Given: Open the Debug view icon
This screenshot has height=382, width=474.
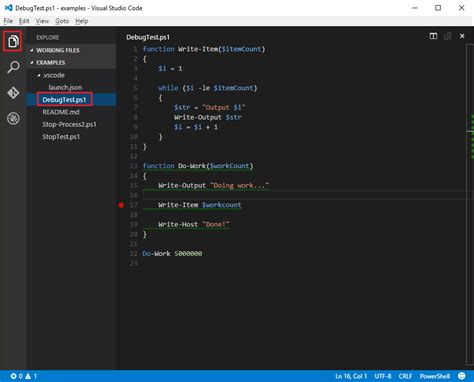Looking at the screenshot, I should [13, 118].
